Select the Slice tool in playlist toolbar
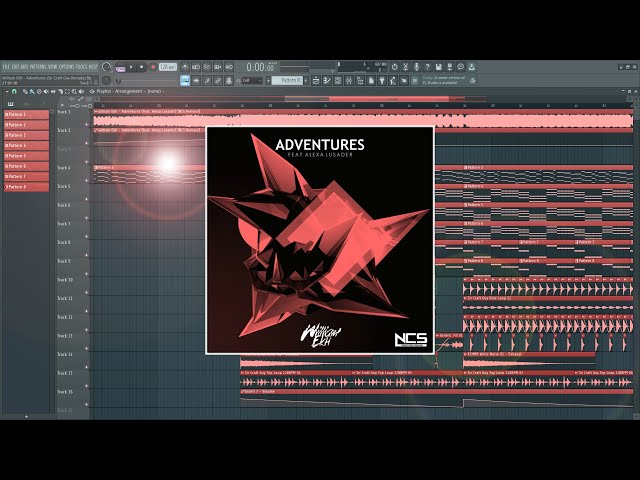 point(60,91)
